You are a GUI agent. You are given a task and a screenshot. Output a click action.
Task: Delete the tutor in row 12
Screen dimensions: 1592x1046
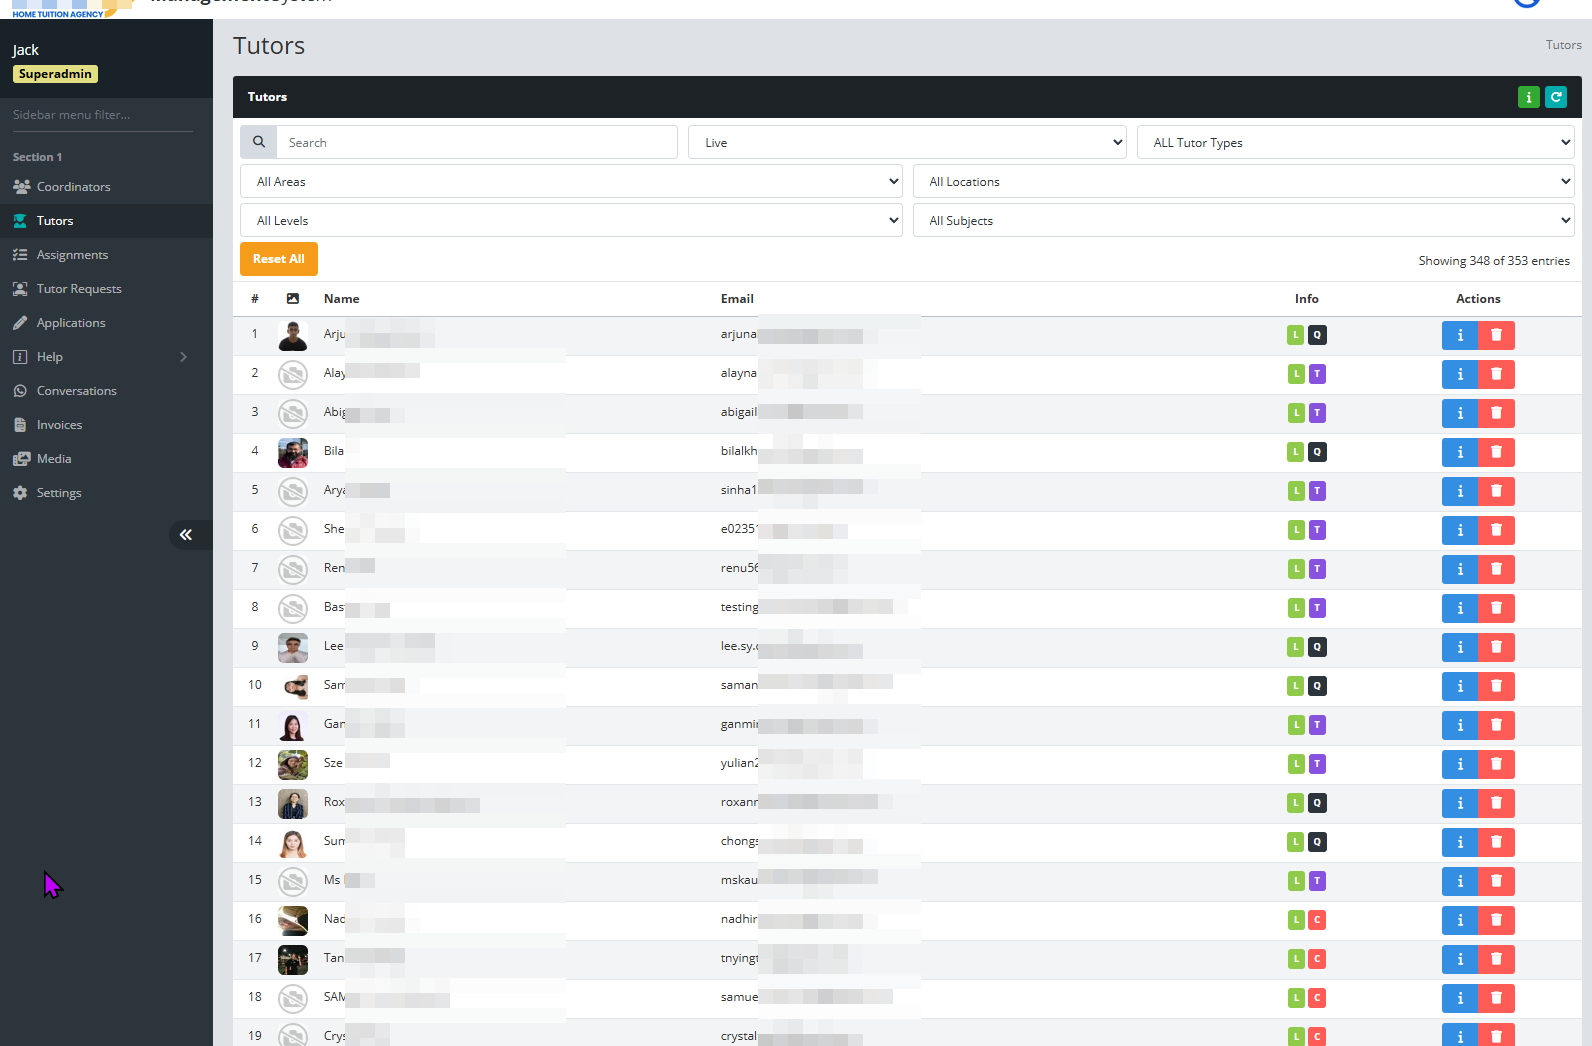click(1496, 764)
